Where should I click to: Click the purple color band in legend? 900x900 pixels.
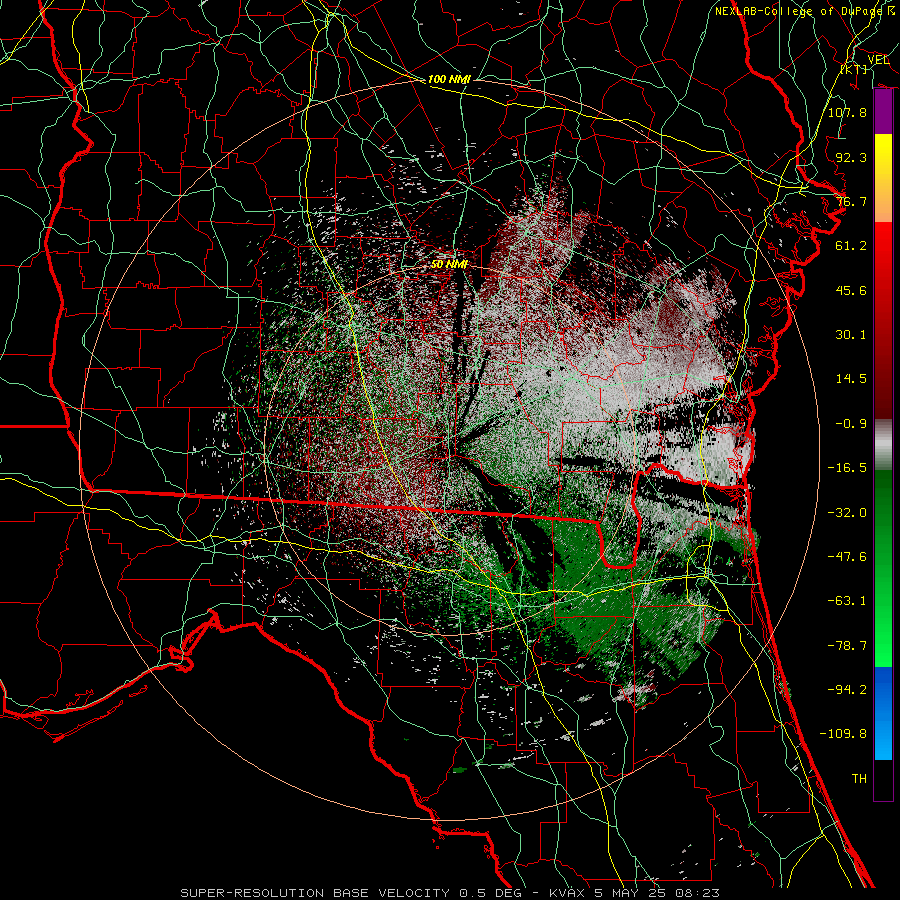pyautogui.click(x=883, y=112)
